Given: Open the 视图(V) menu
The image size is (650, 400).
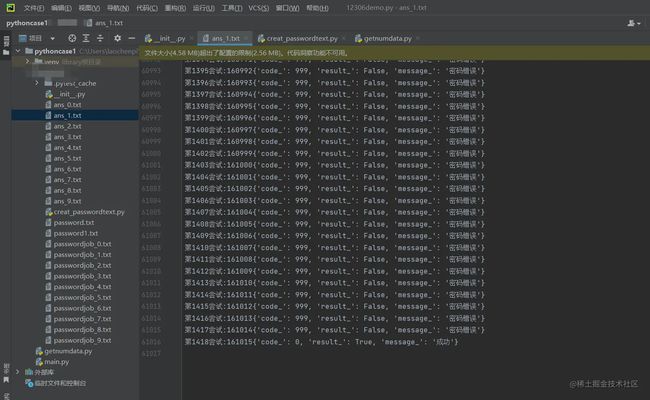Looking at the screenshot, I should pyautogui.click(x=89, y=8).
